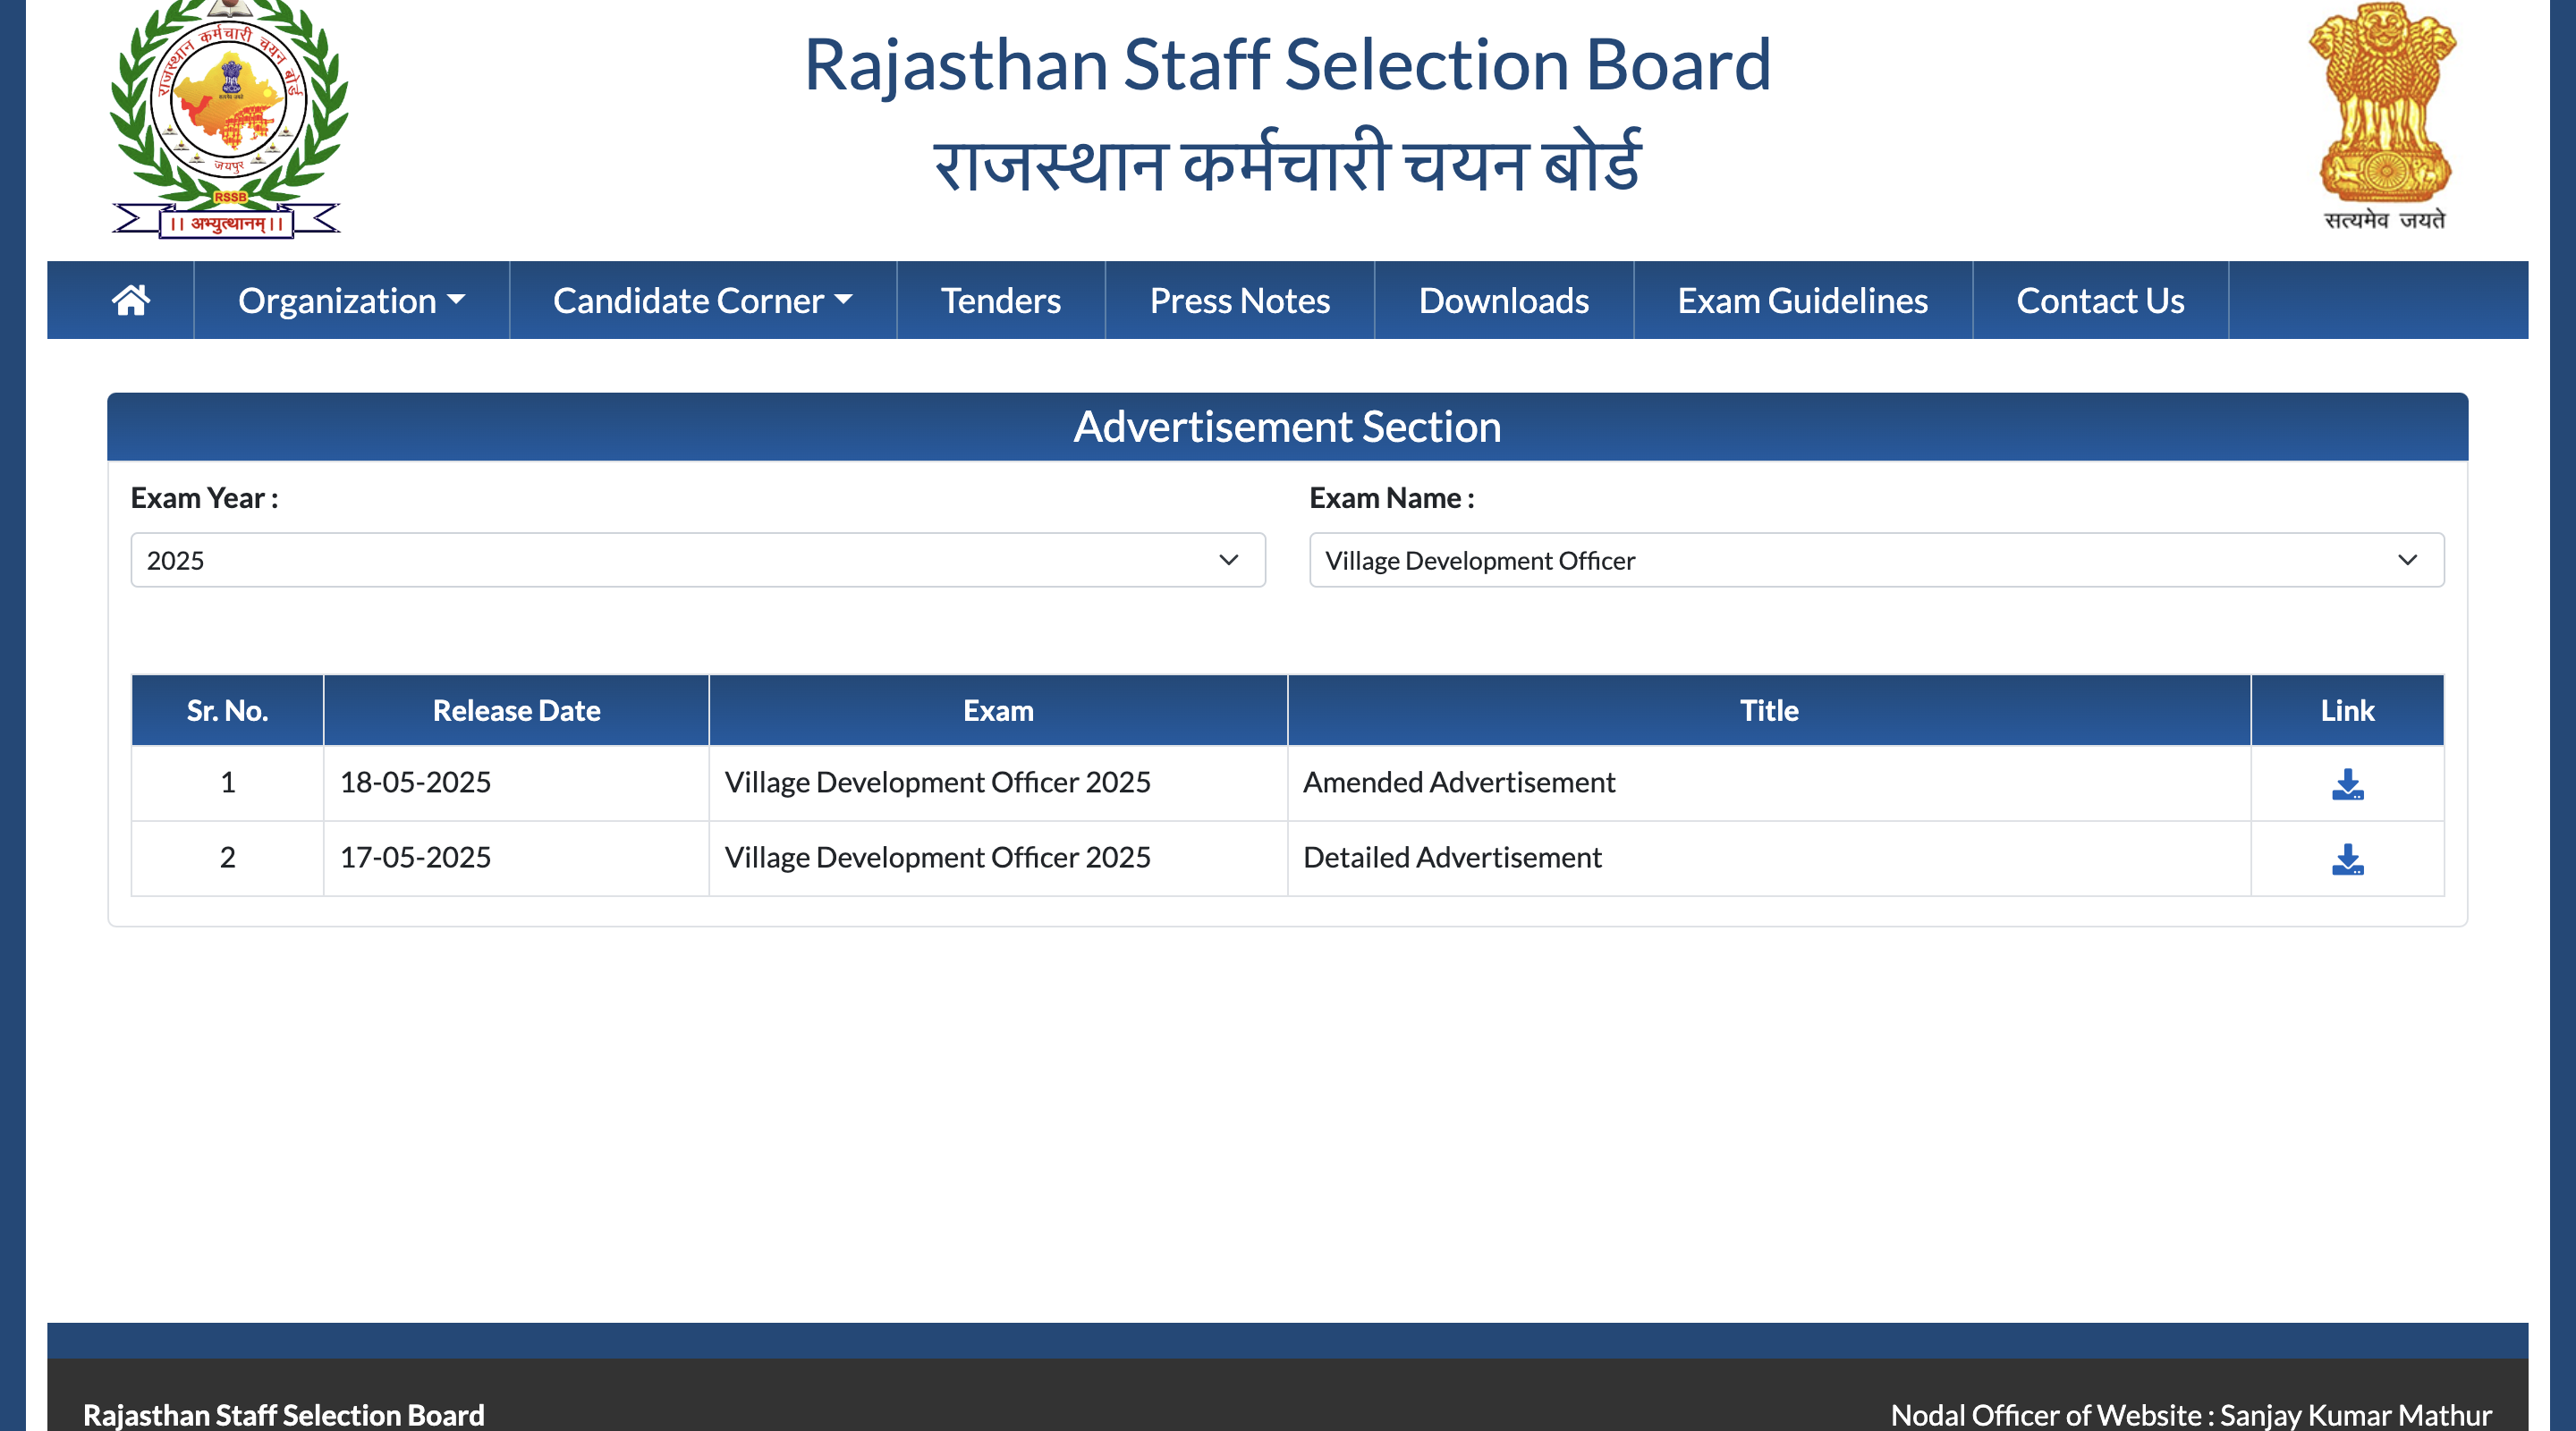View Exam Guidelines
The width and height of the screenshot is (2576, 1431).
[1802, 300]
